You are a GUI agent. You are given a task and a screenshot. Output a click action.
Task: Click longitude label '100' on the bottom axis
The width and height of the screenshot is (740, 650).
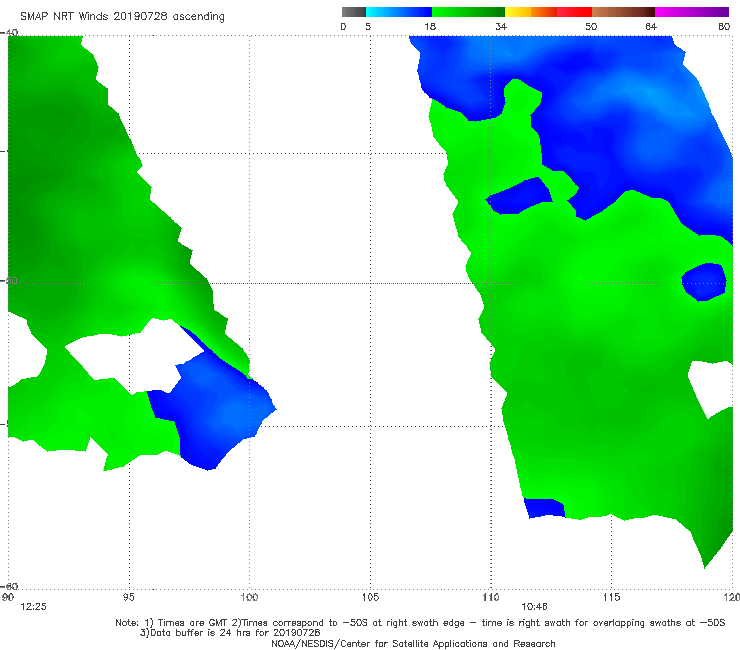(x=249, y=598)
